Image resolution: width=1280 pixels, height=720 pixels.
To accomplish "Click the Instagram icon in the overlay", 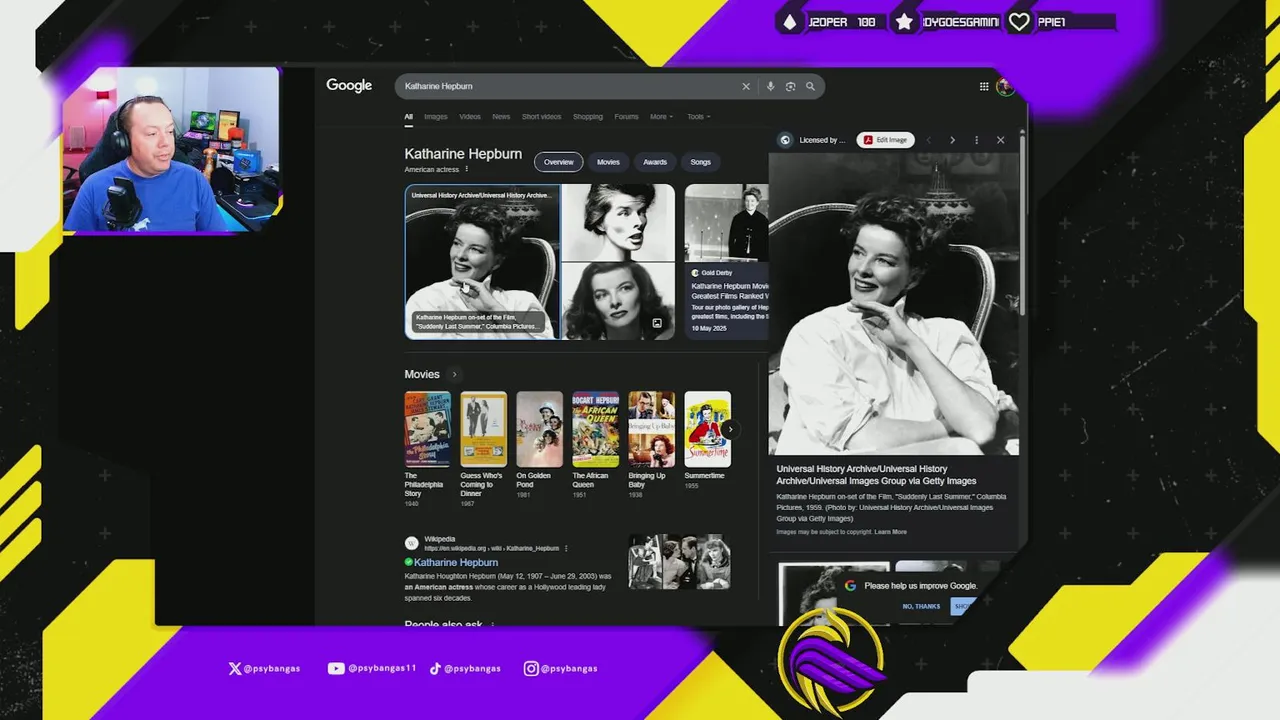I will point(531,668).
